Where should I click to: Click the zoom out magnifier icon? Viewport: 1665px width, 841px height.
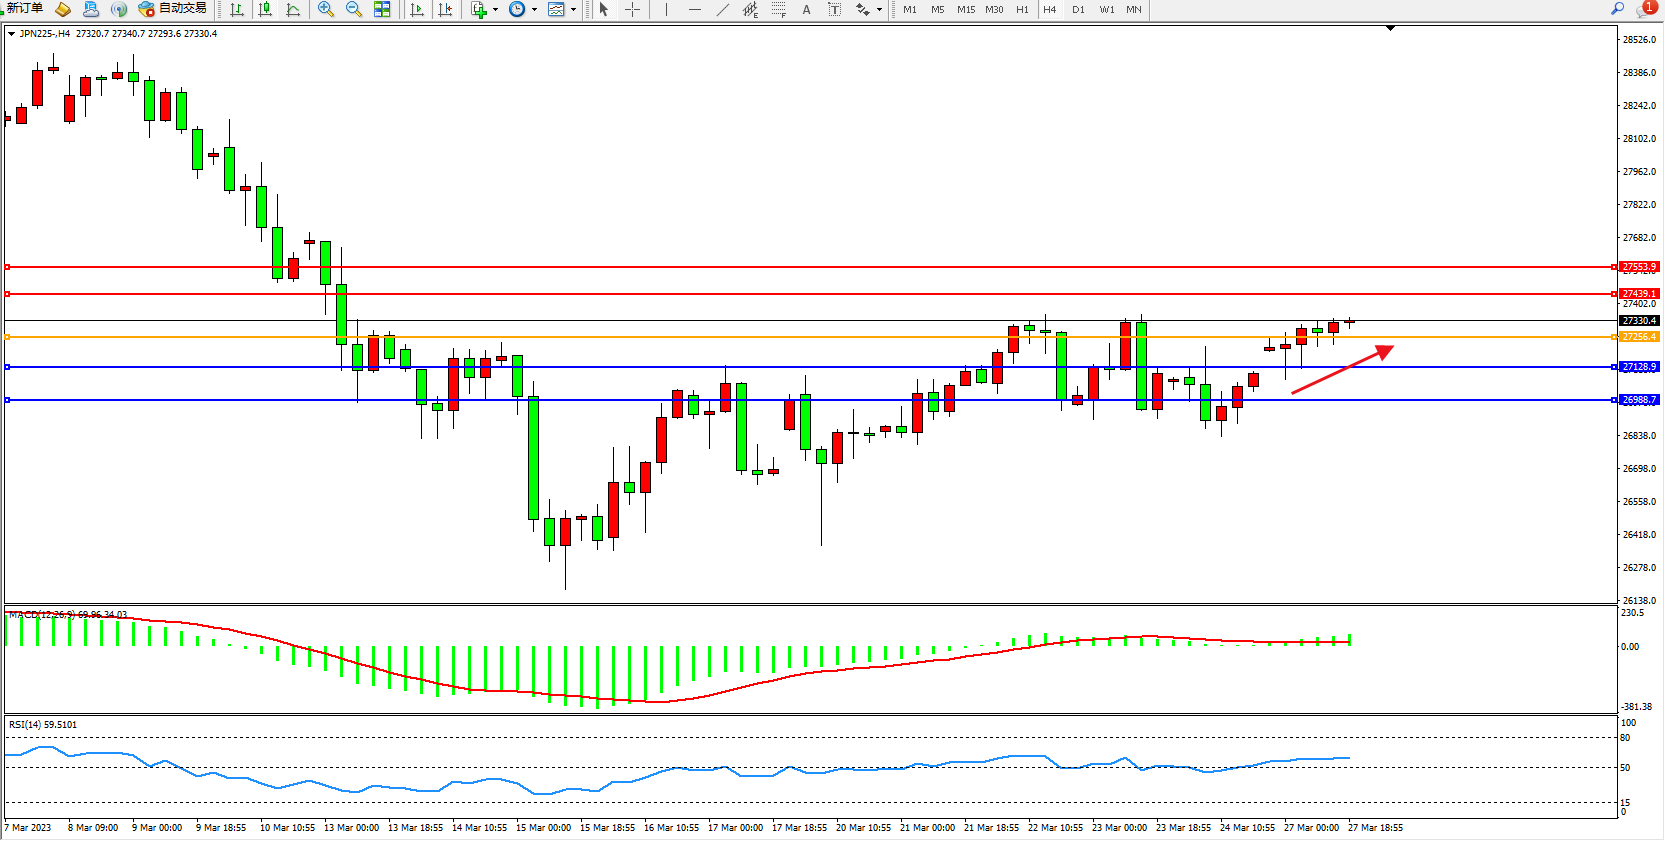(x=353, y=9)
